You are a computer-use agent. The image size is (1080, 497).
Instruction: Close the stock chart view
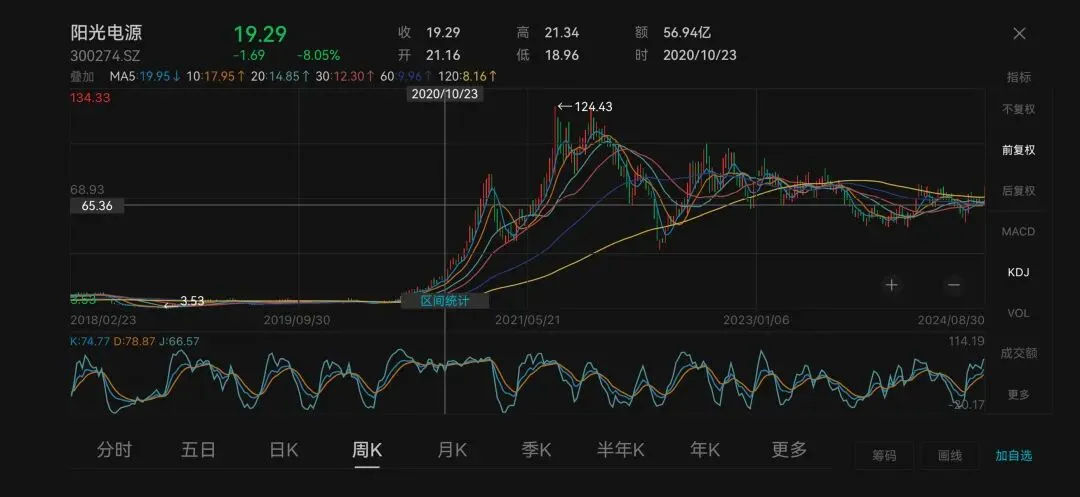coord(1019,33)
